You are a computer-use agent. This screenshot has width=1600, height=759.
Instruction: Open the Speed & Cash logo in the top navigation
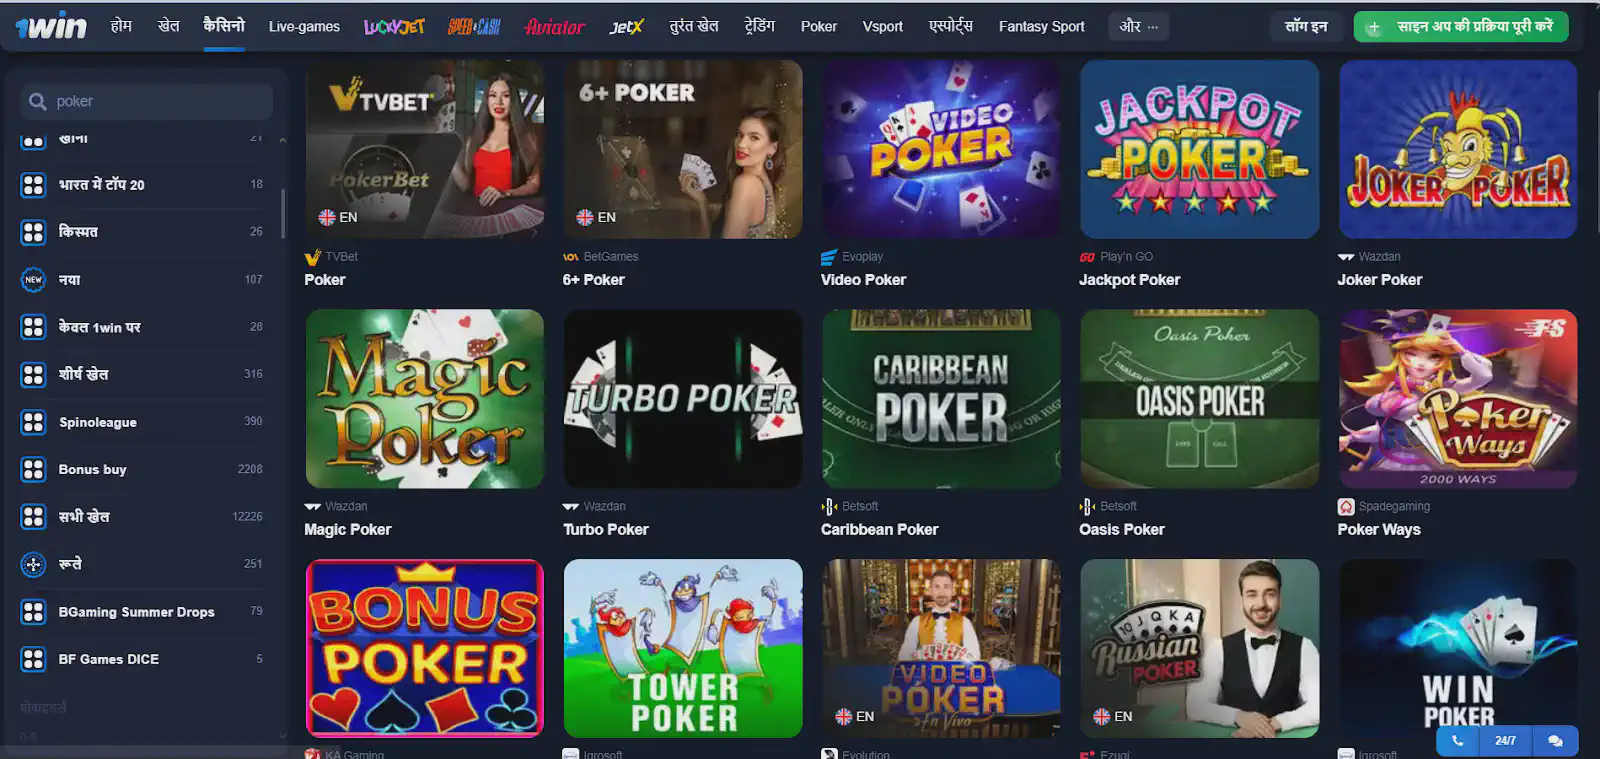(x=474, y=27)
